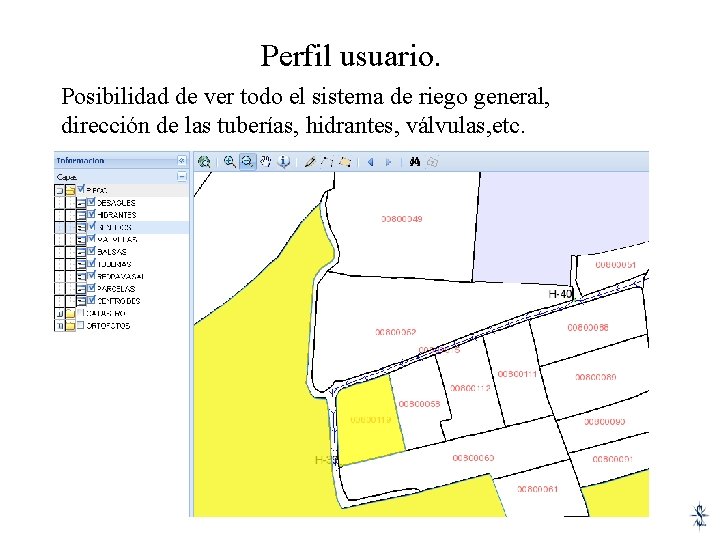The image size is (720, 540).
Task: Click the Capas section header
Action: point(121,176)
